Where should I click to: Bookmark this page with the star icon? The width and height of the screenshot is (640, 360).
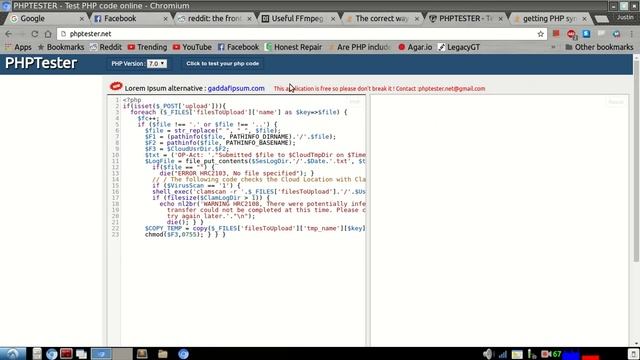(540, 34)
